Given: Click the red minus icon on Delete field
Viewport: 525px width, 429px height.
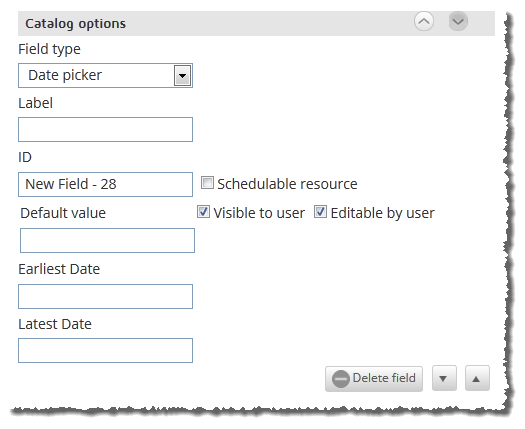Looking at the screenshot, I should click(x=341, y=379).
